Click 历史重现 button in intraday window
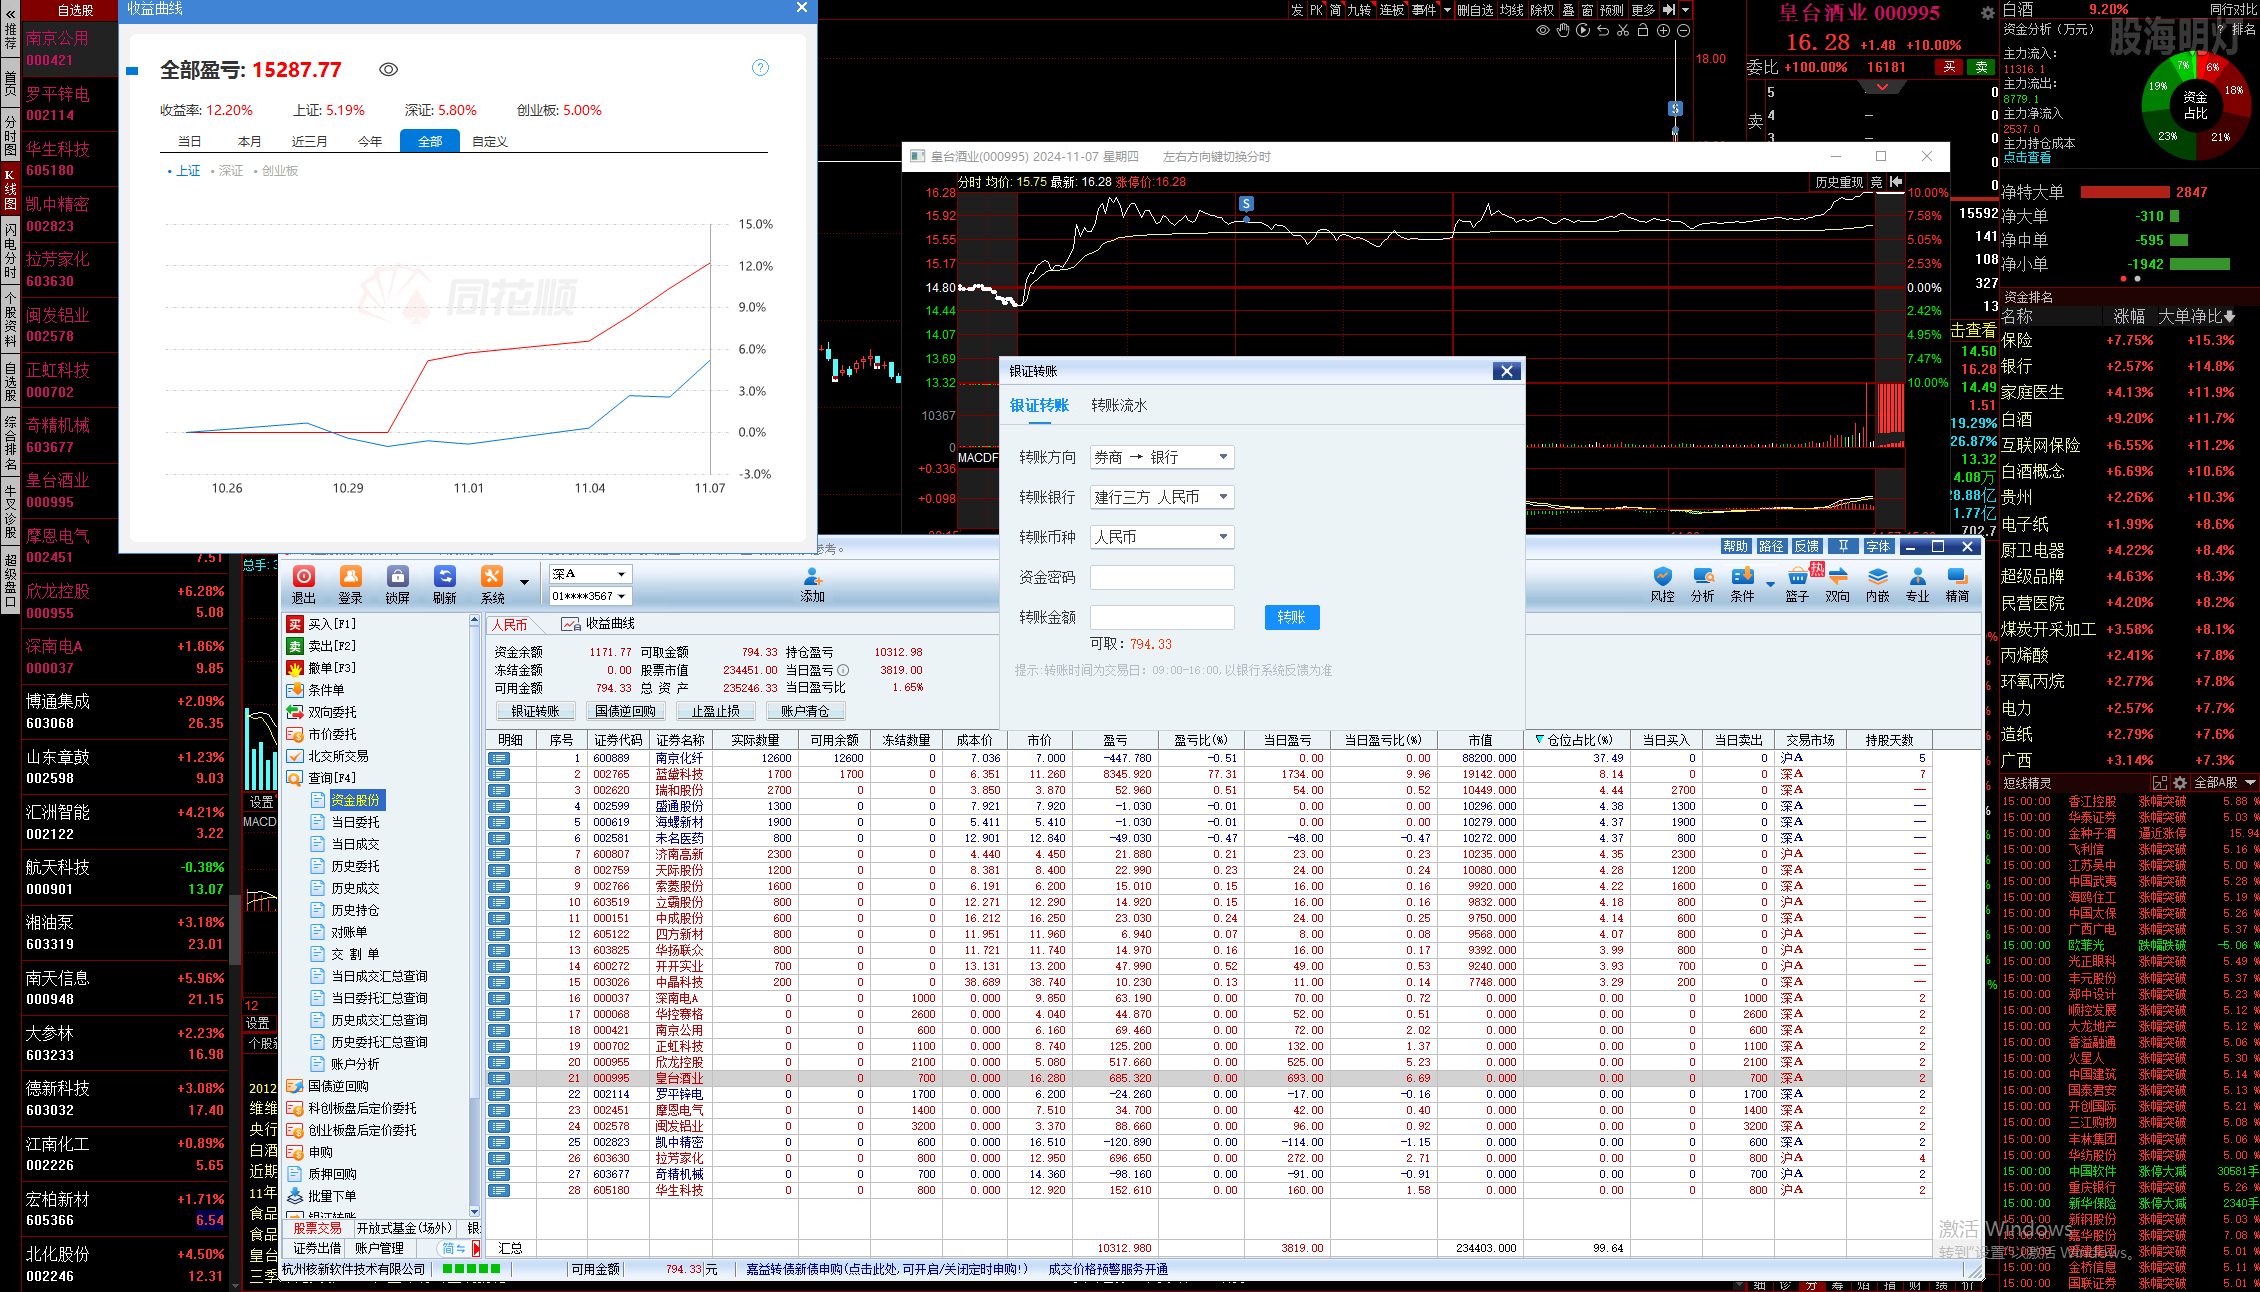The width and height of the screenshot is (2260, 1292). (x=1839, y=182)
